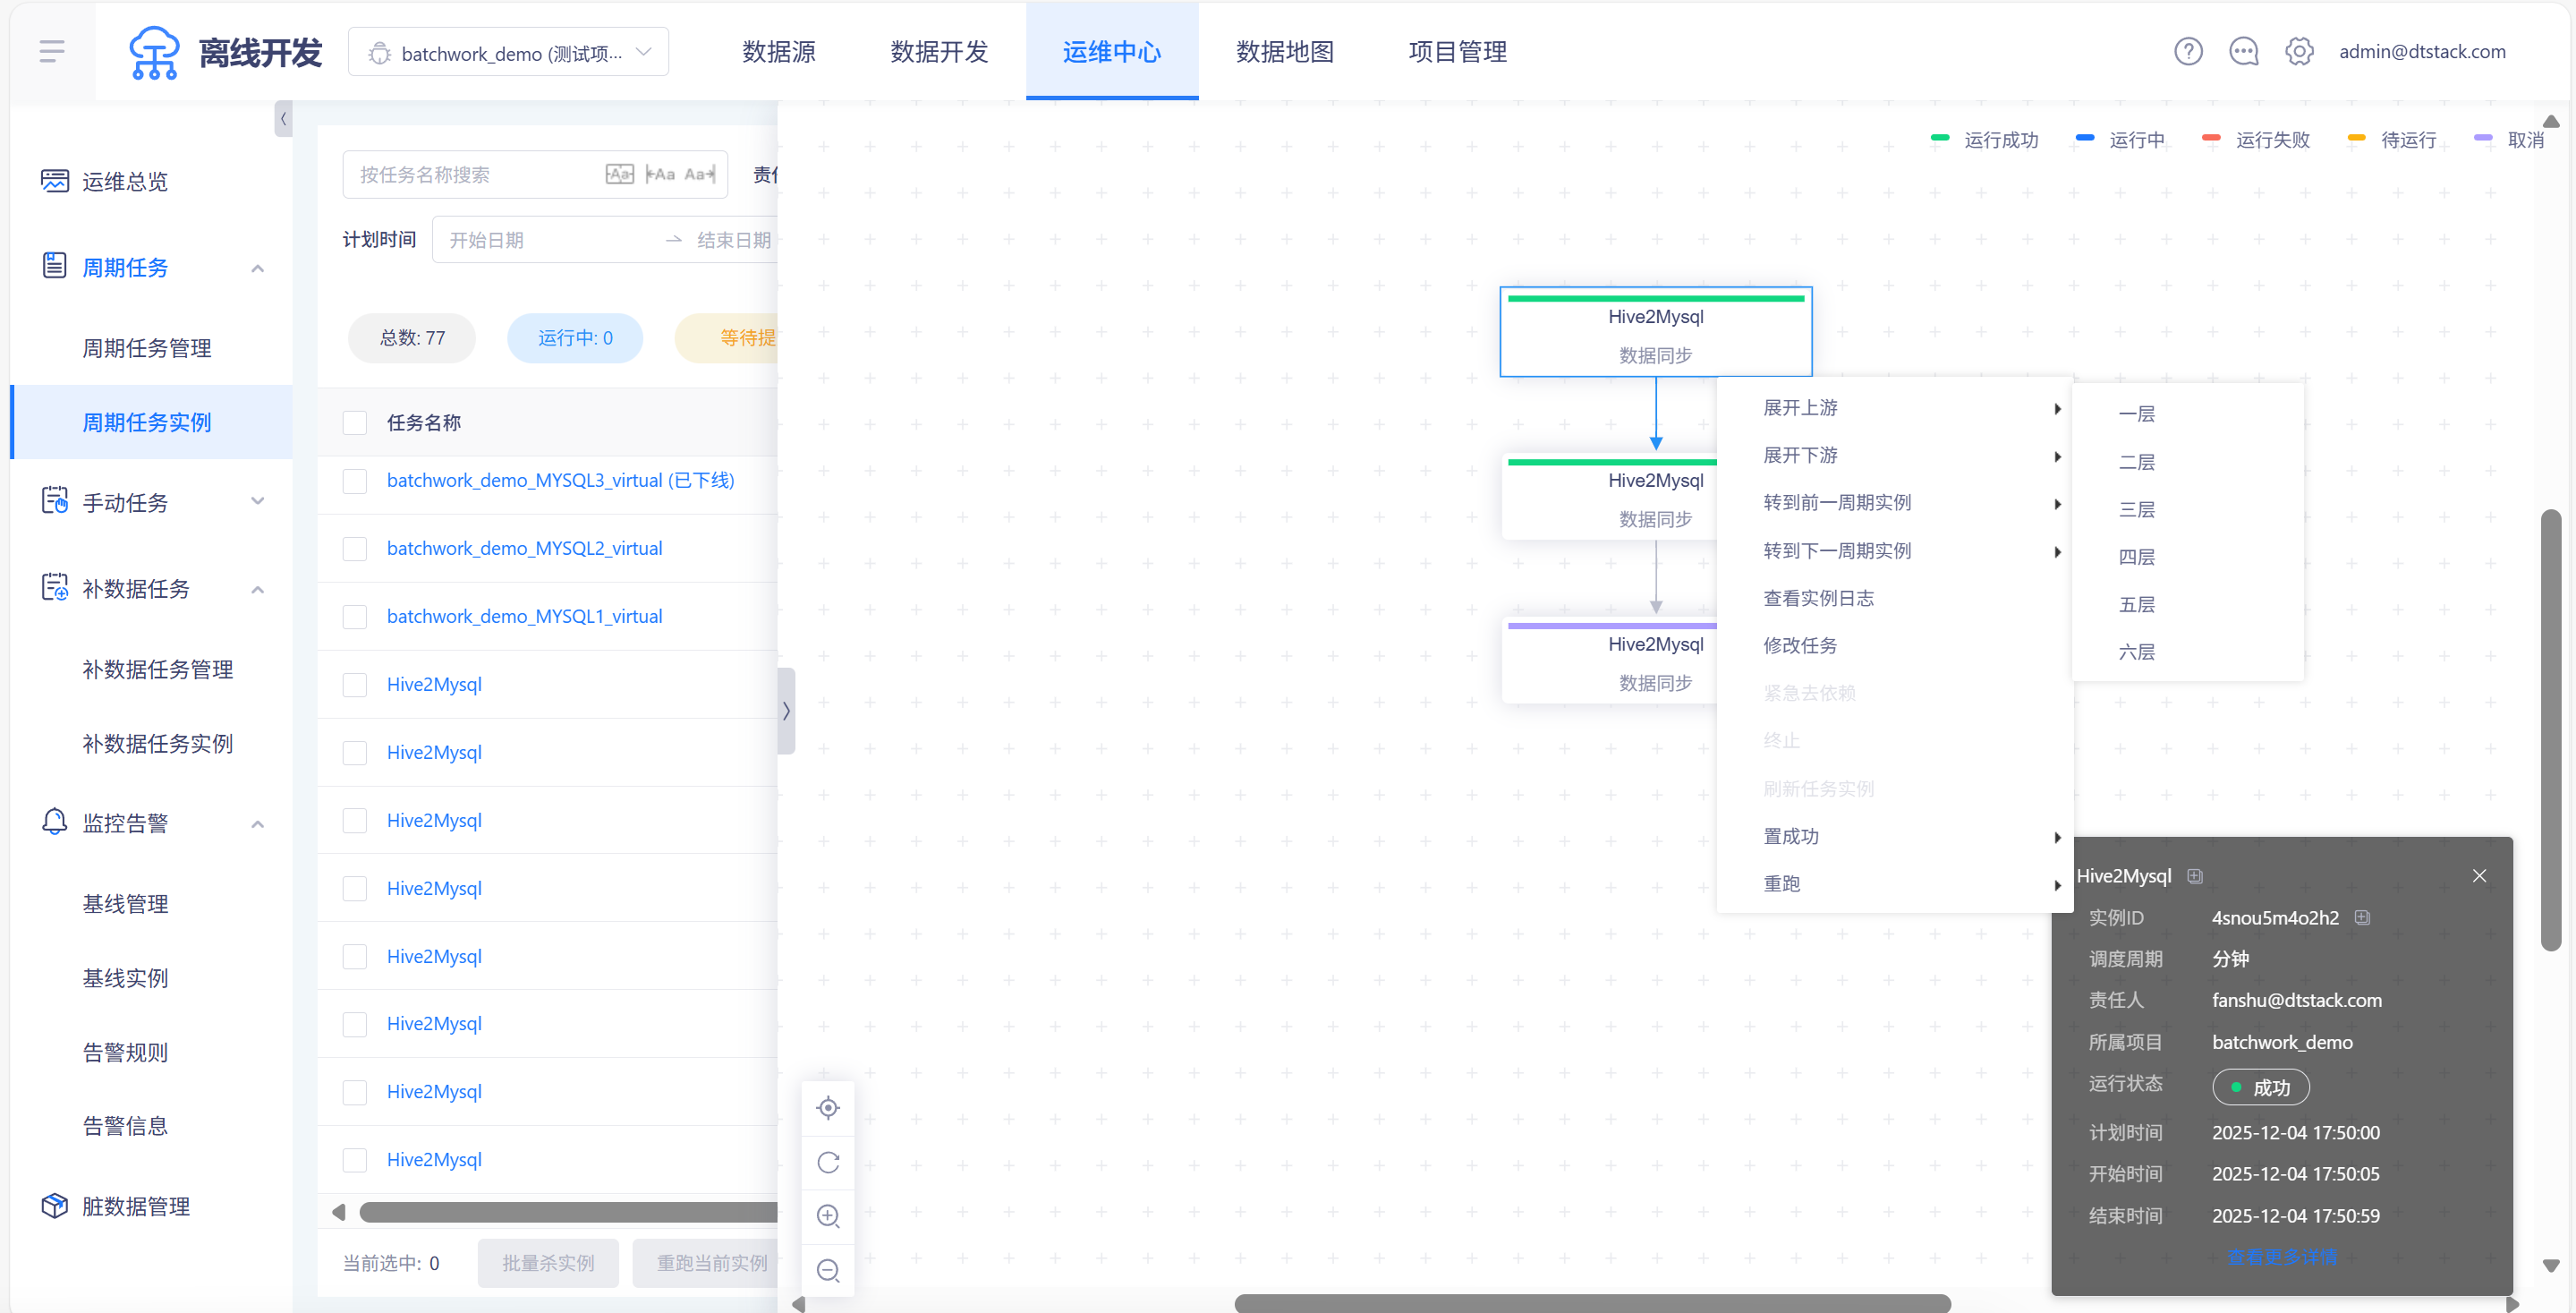Open the batchwork_demo project dropdown
Screen dimensions: 2576x1313
coord(508,52)
